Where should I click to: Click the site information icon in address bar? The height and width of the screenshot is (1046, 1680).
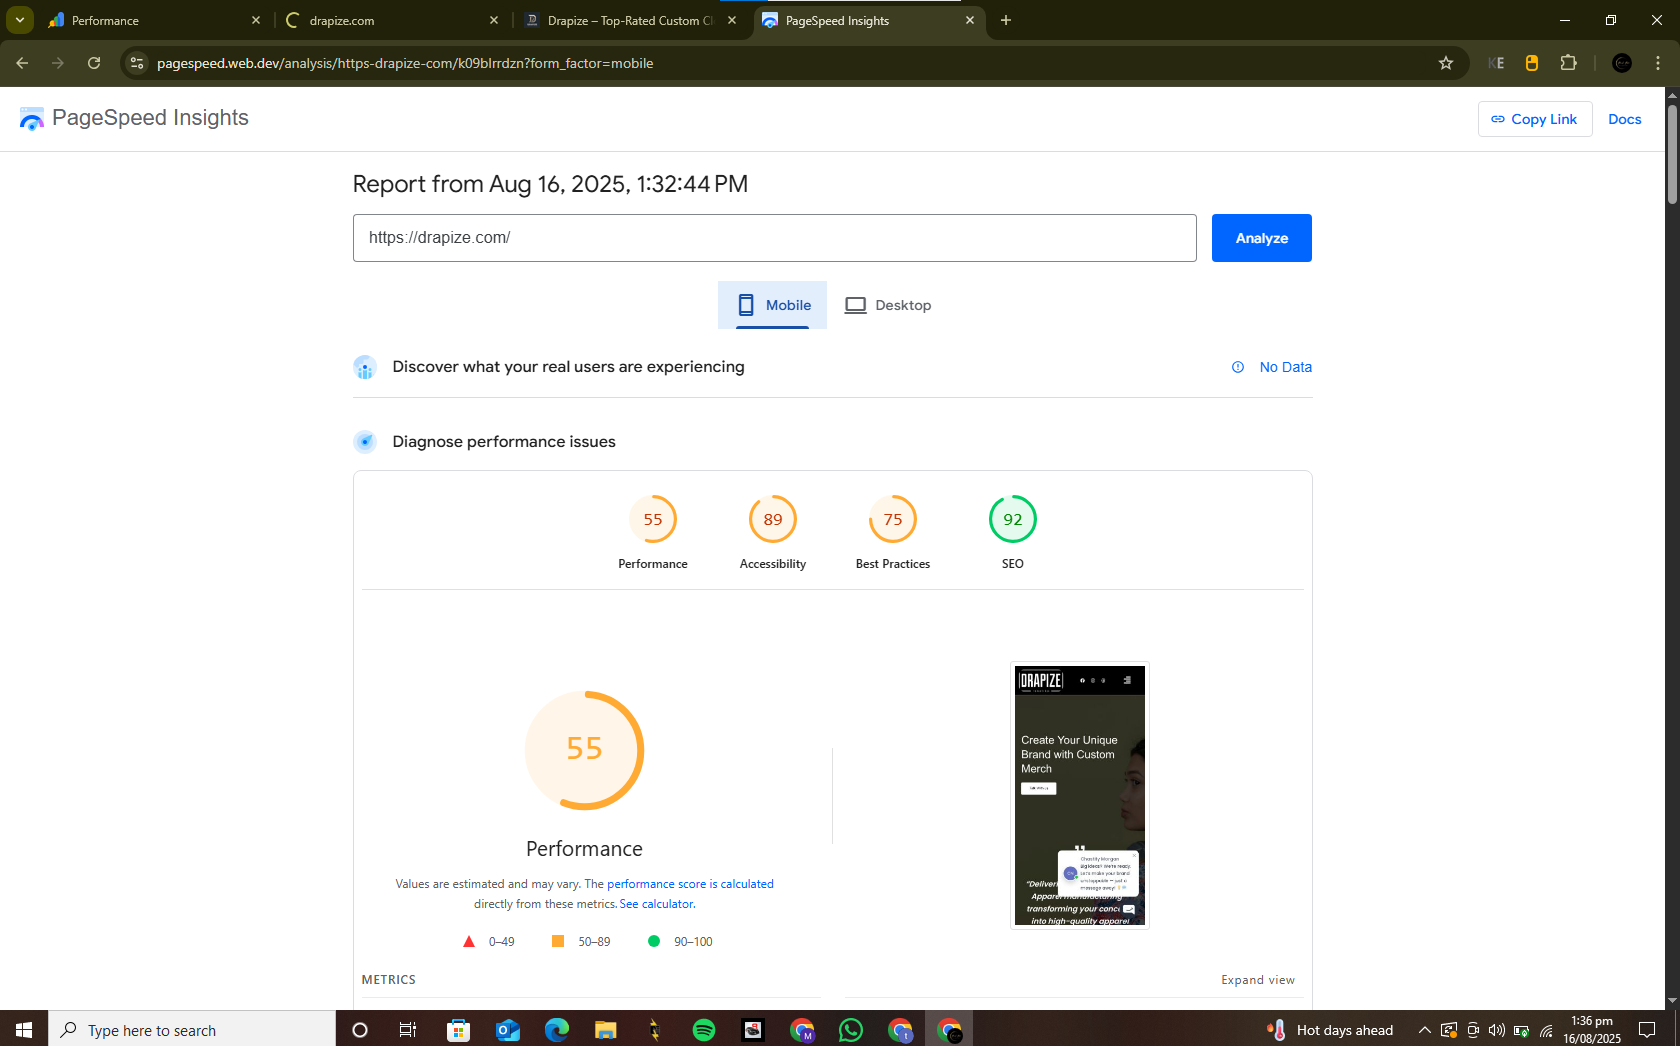coord(137,63)
